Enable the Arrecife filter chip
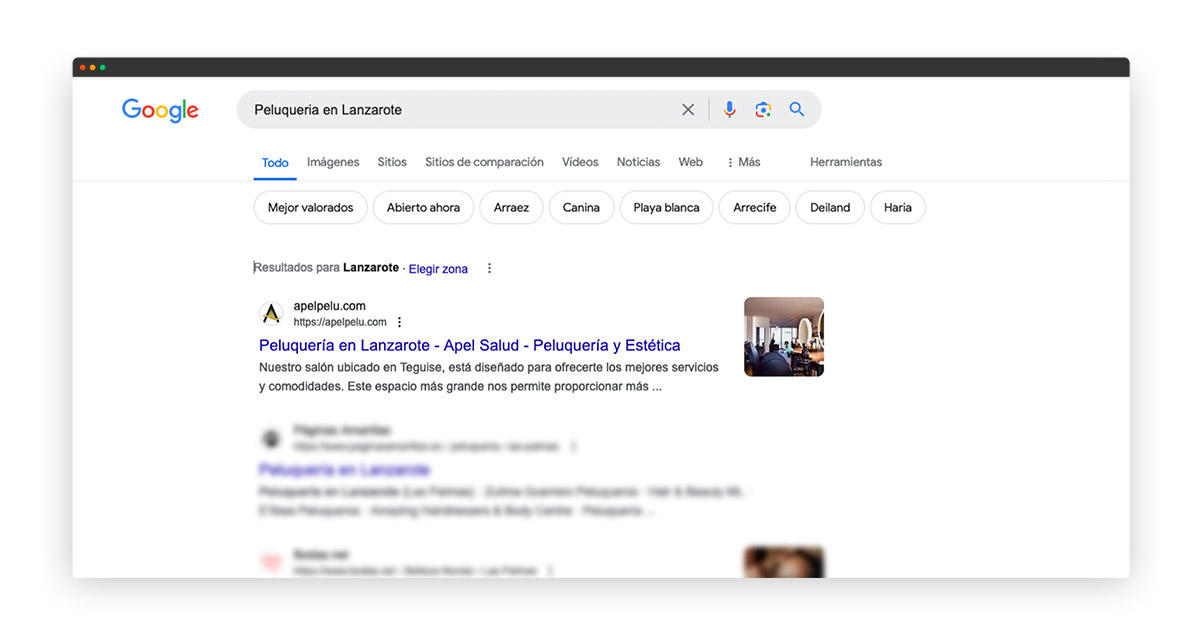The height and width of the screenshot is (630, 1200). (754, 208)
